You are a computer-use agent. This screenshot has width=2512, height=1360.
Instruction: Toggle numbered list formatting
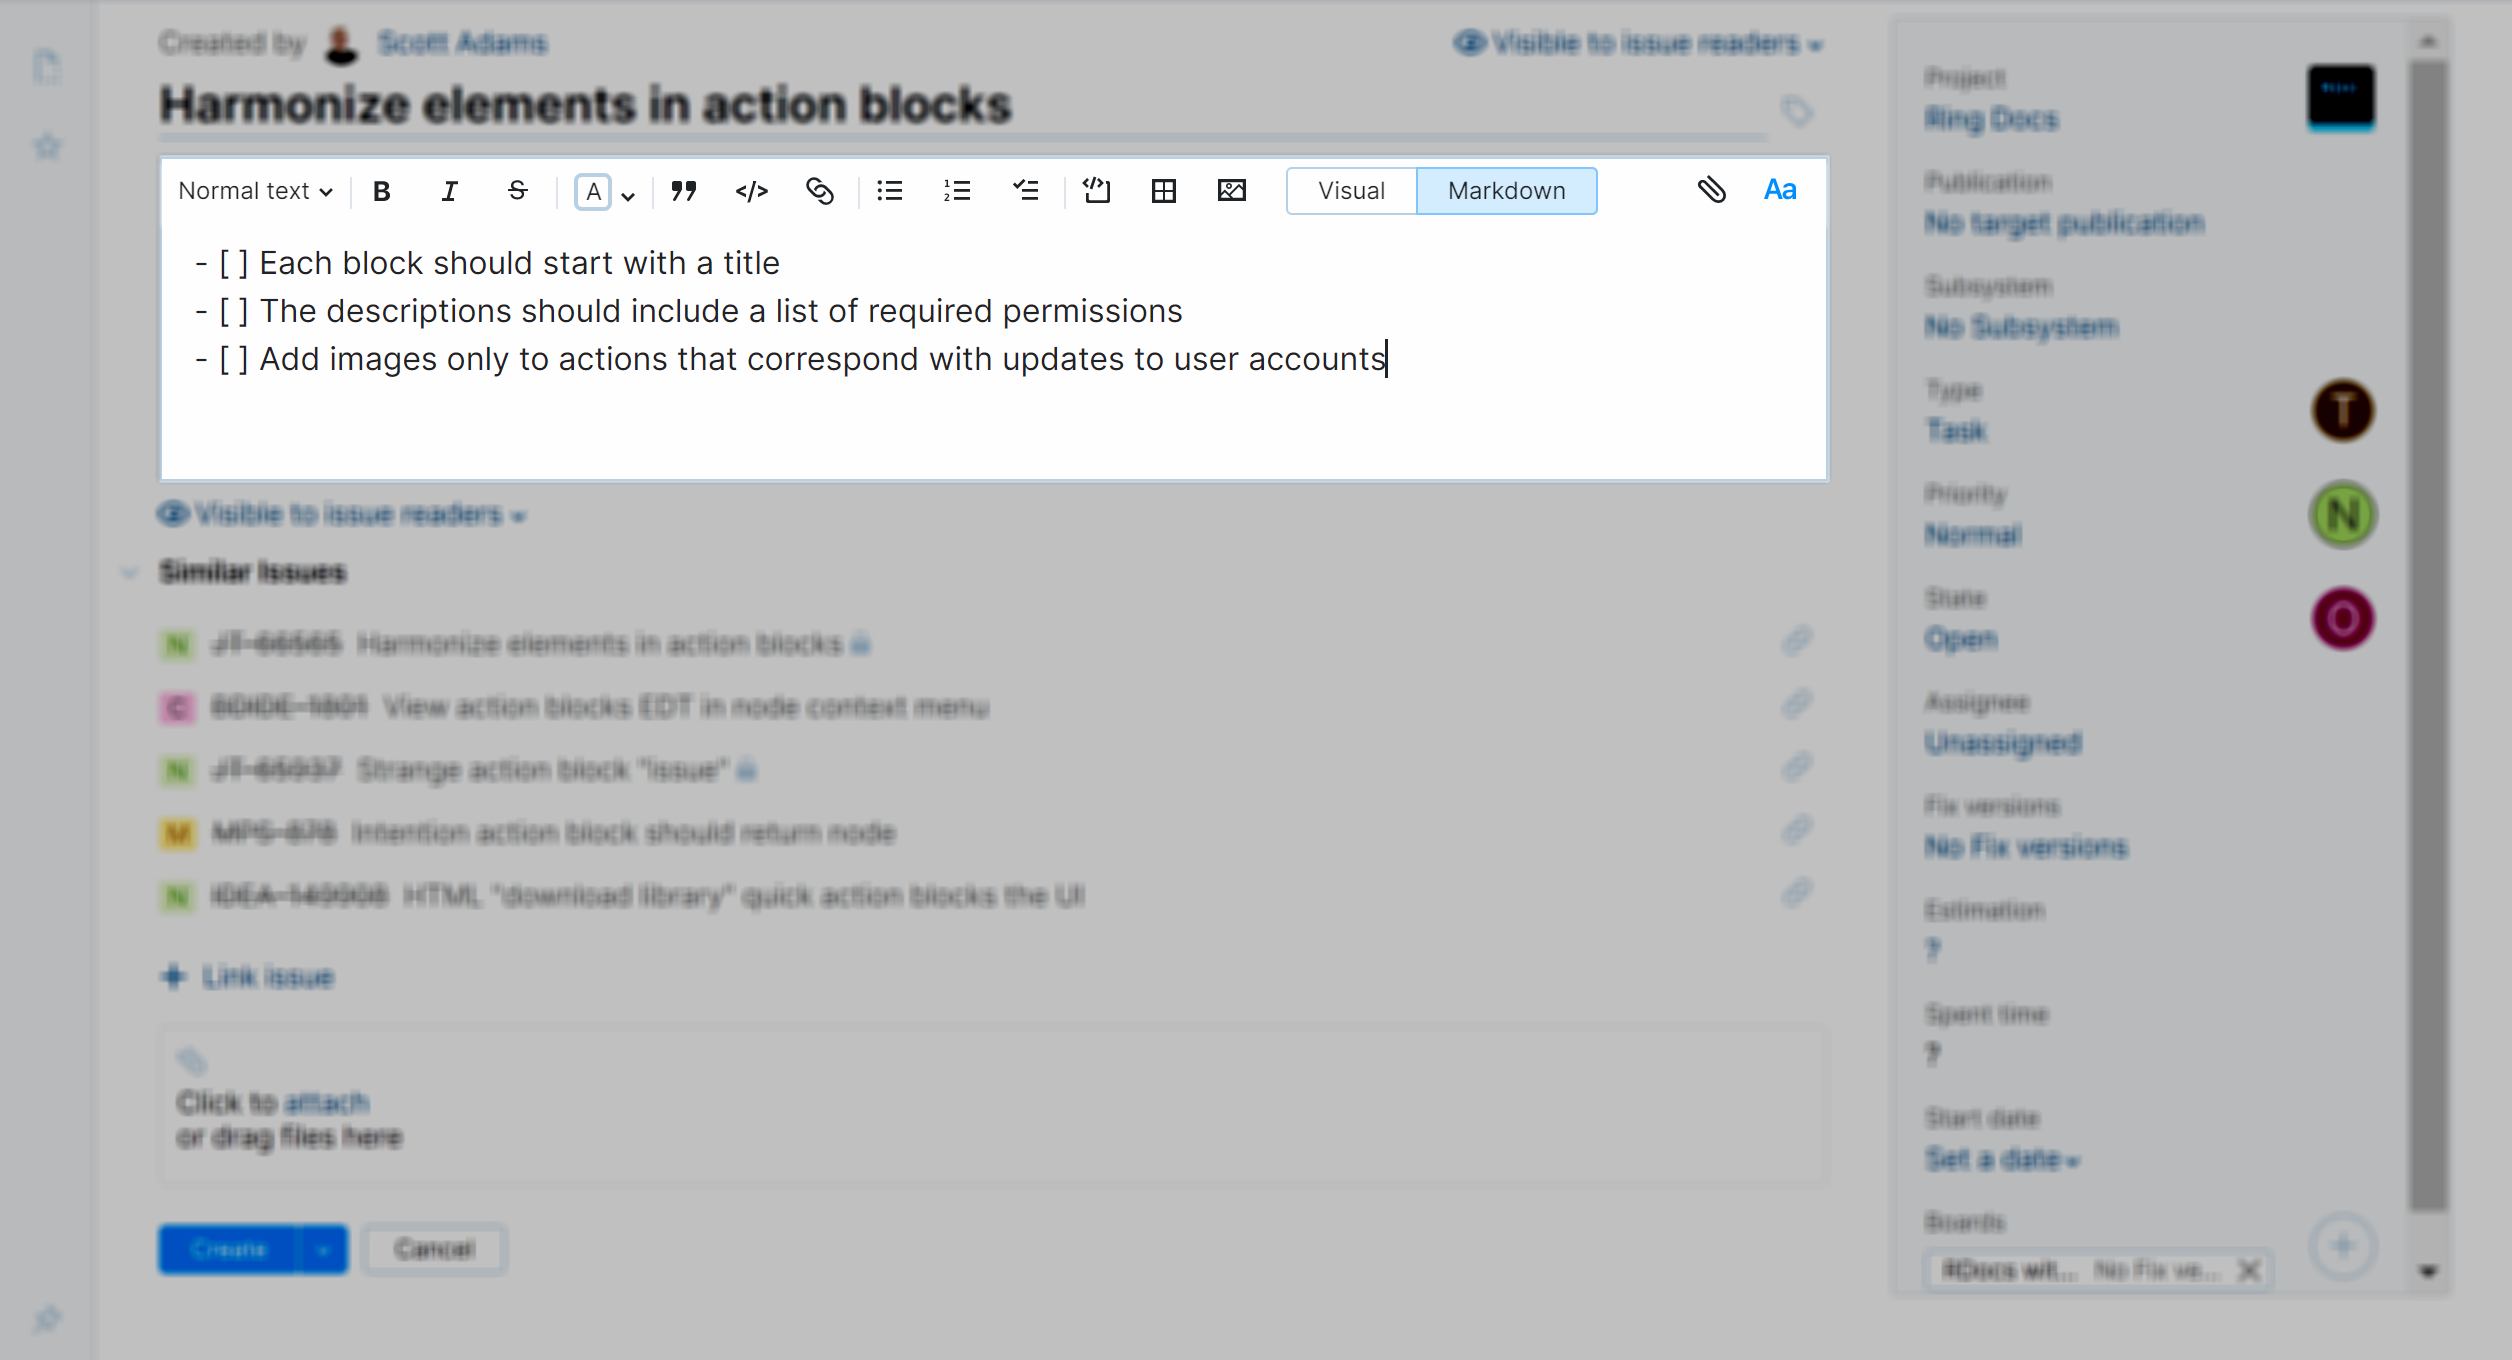click(957, 191)
